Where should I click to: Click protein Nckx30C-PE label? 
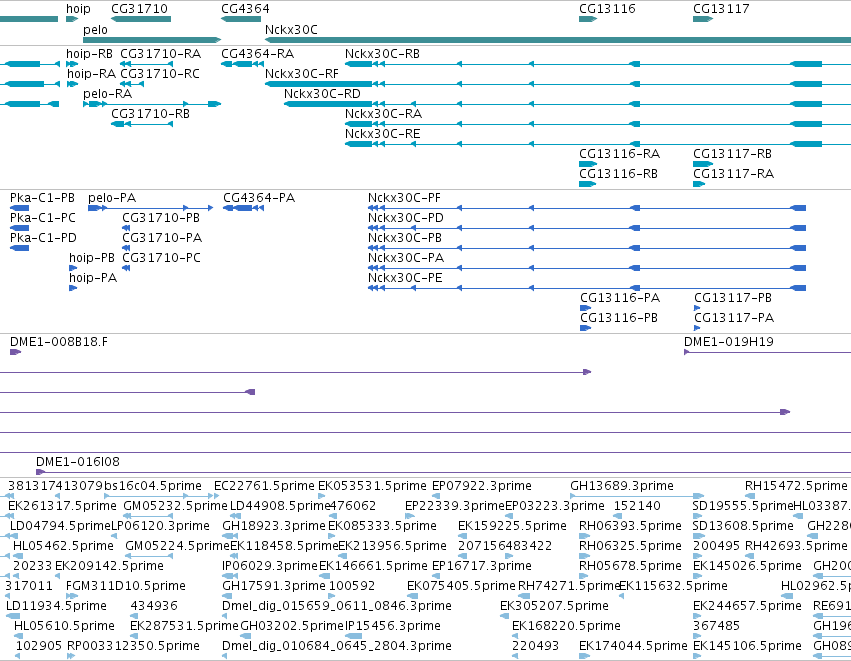tap(405, 278)
